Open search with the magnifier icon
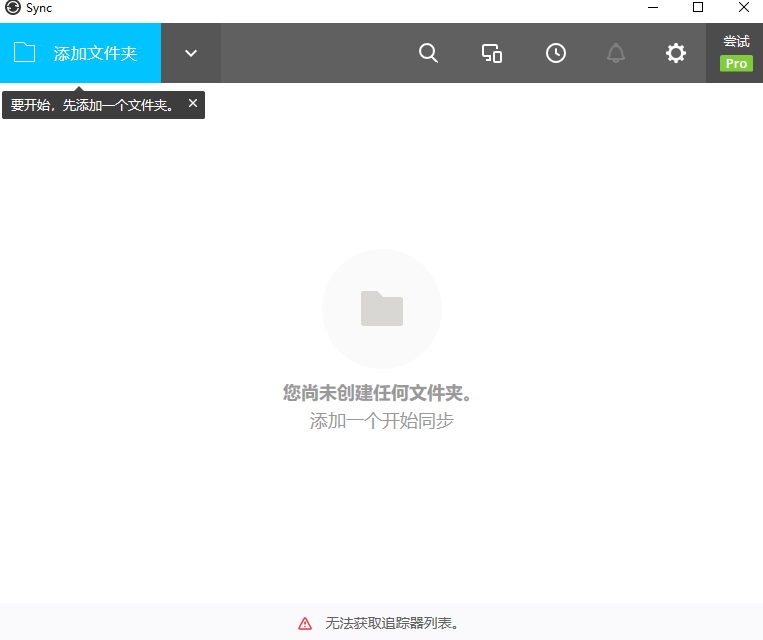Screen dimensions: 763x640 coord(428,53)
